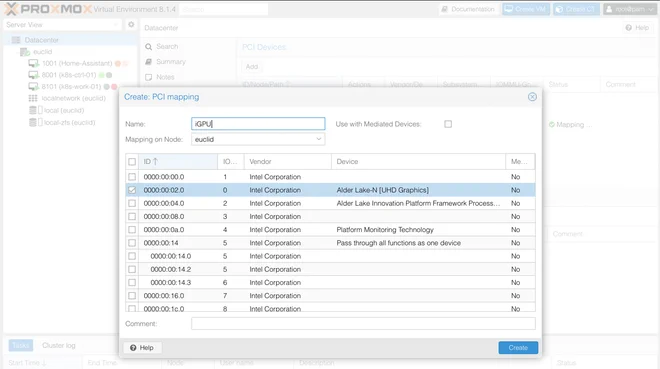Enable Use with Mediated Devices checkbox
The height and width of the screenshot is (369, 660).
(x=448, y=124)
